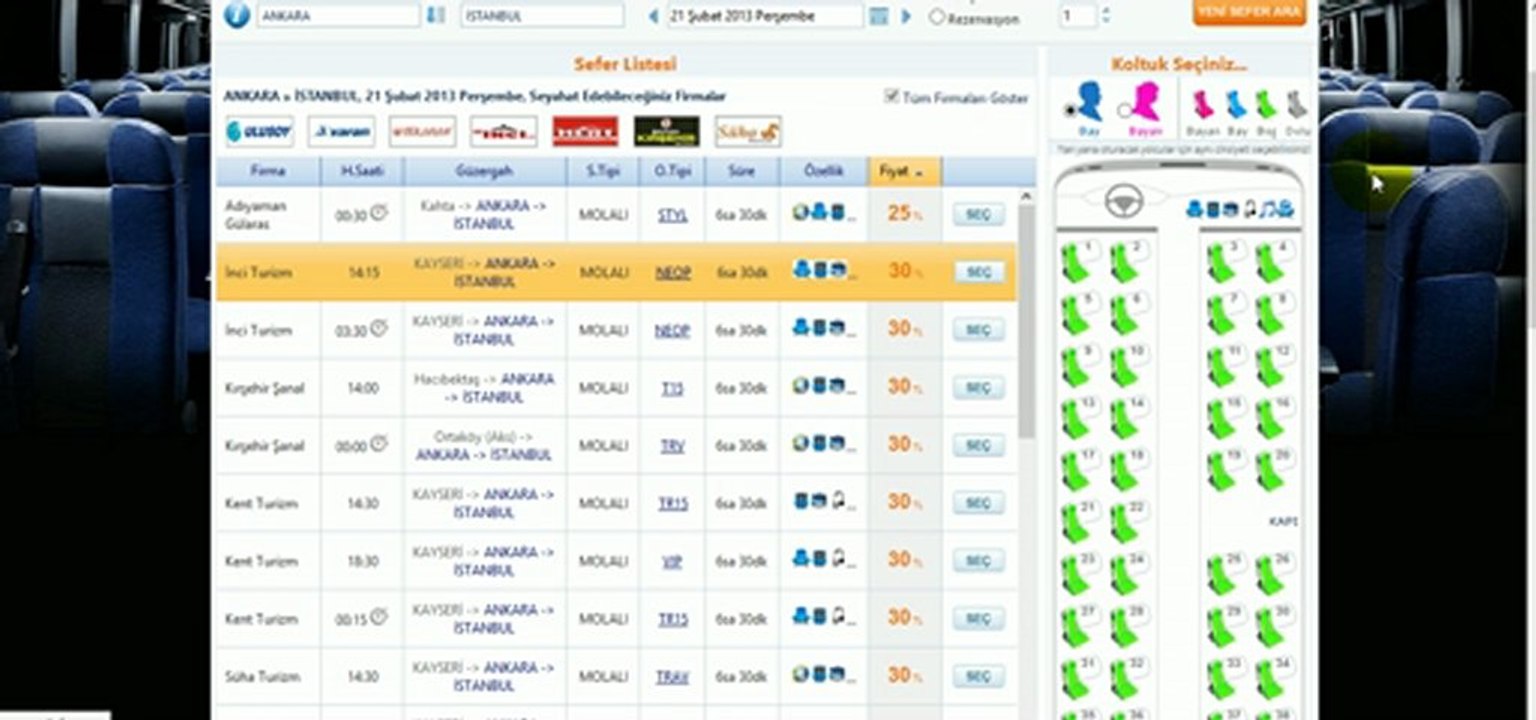Filter by the Süha company logo
The width and height of the screenshot is (1536, 720).
tap(748, 131)
